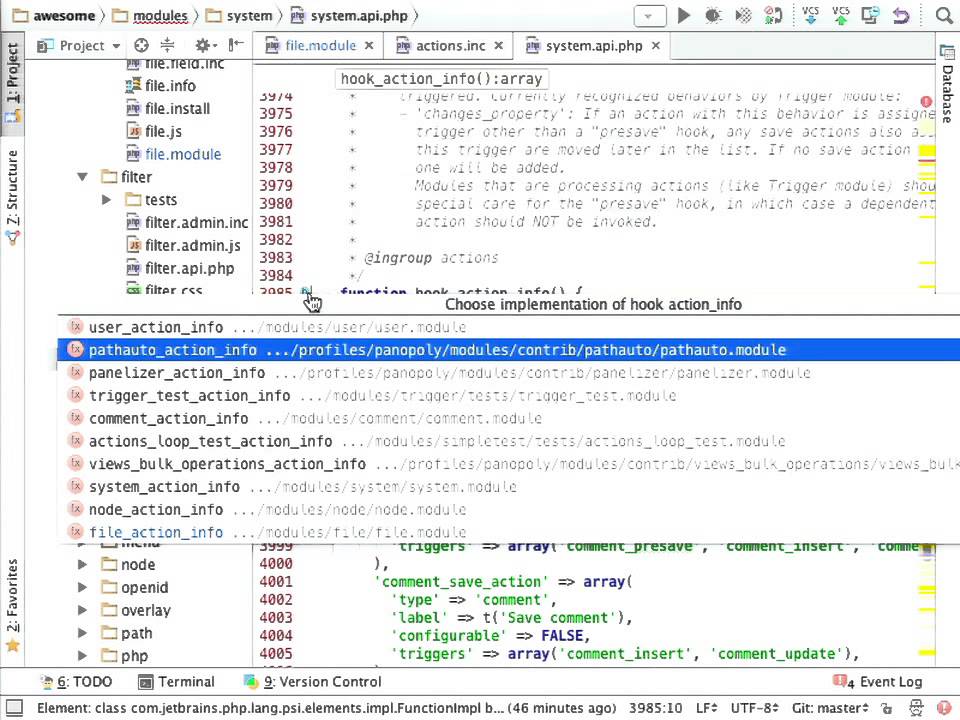This screenshot has height=720, width=960.
Task: Choose user_action_info implementation
Action: pos(508,327)
